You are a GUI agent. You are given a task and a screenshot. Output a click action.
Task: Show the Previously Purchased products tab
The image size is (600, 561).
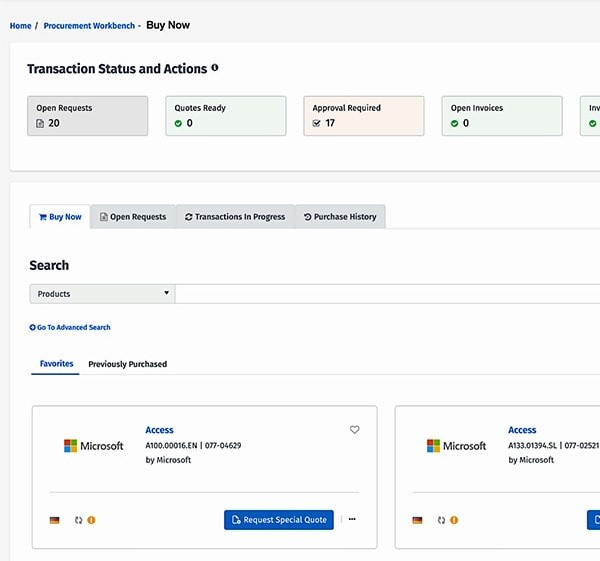(127, 364)
